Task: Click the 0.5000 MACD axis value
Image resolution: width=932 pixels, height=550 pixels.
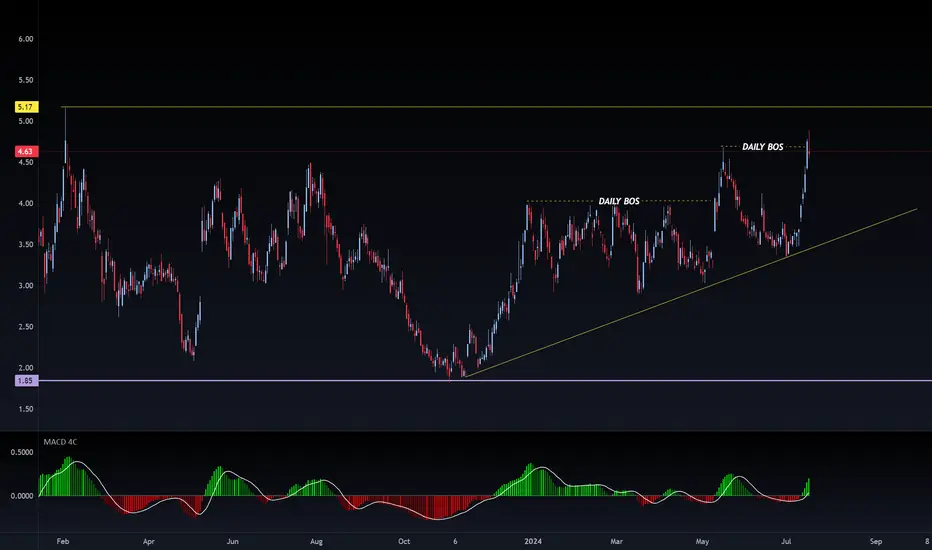Action: 22,452
